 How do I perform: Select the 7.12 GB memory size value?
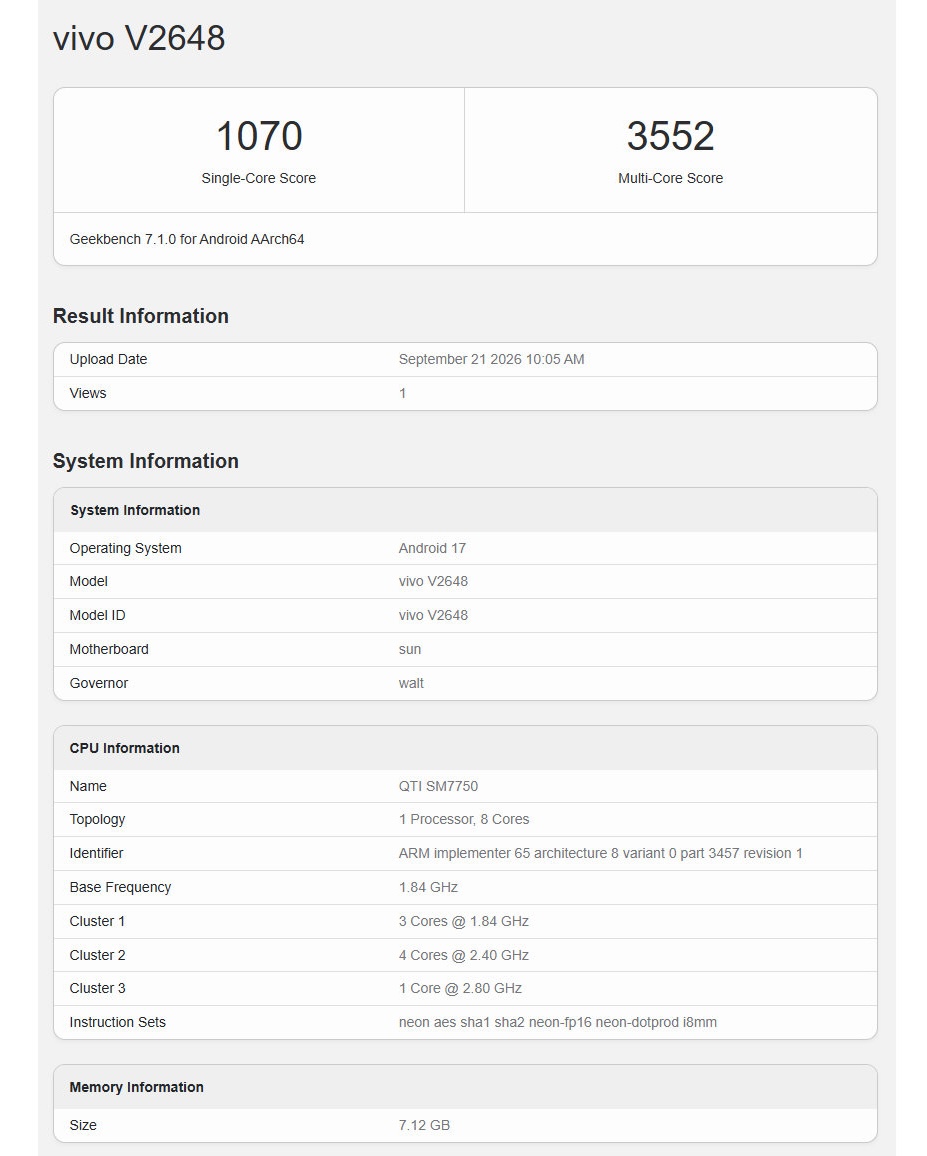pyautogui.click(x=424, y=1126)
